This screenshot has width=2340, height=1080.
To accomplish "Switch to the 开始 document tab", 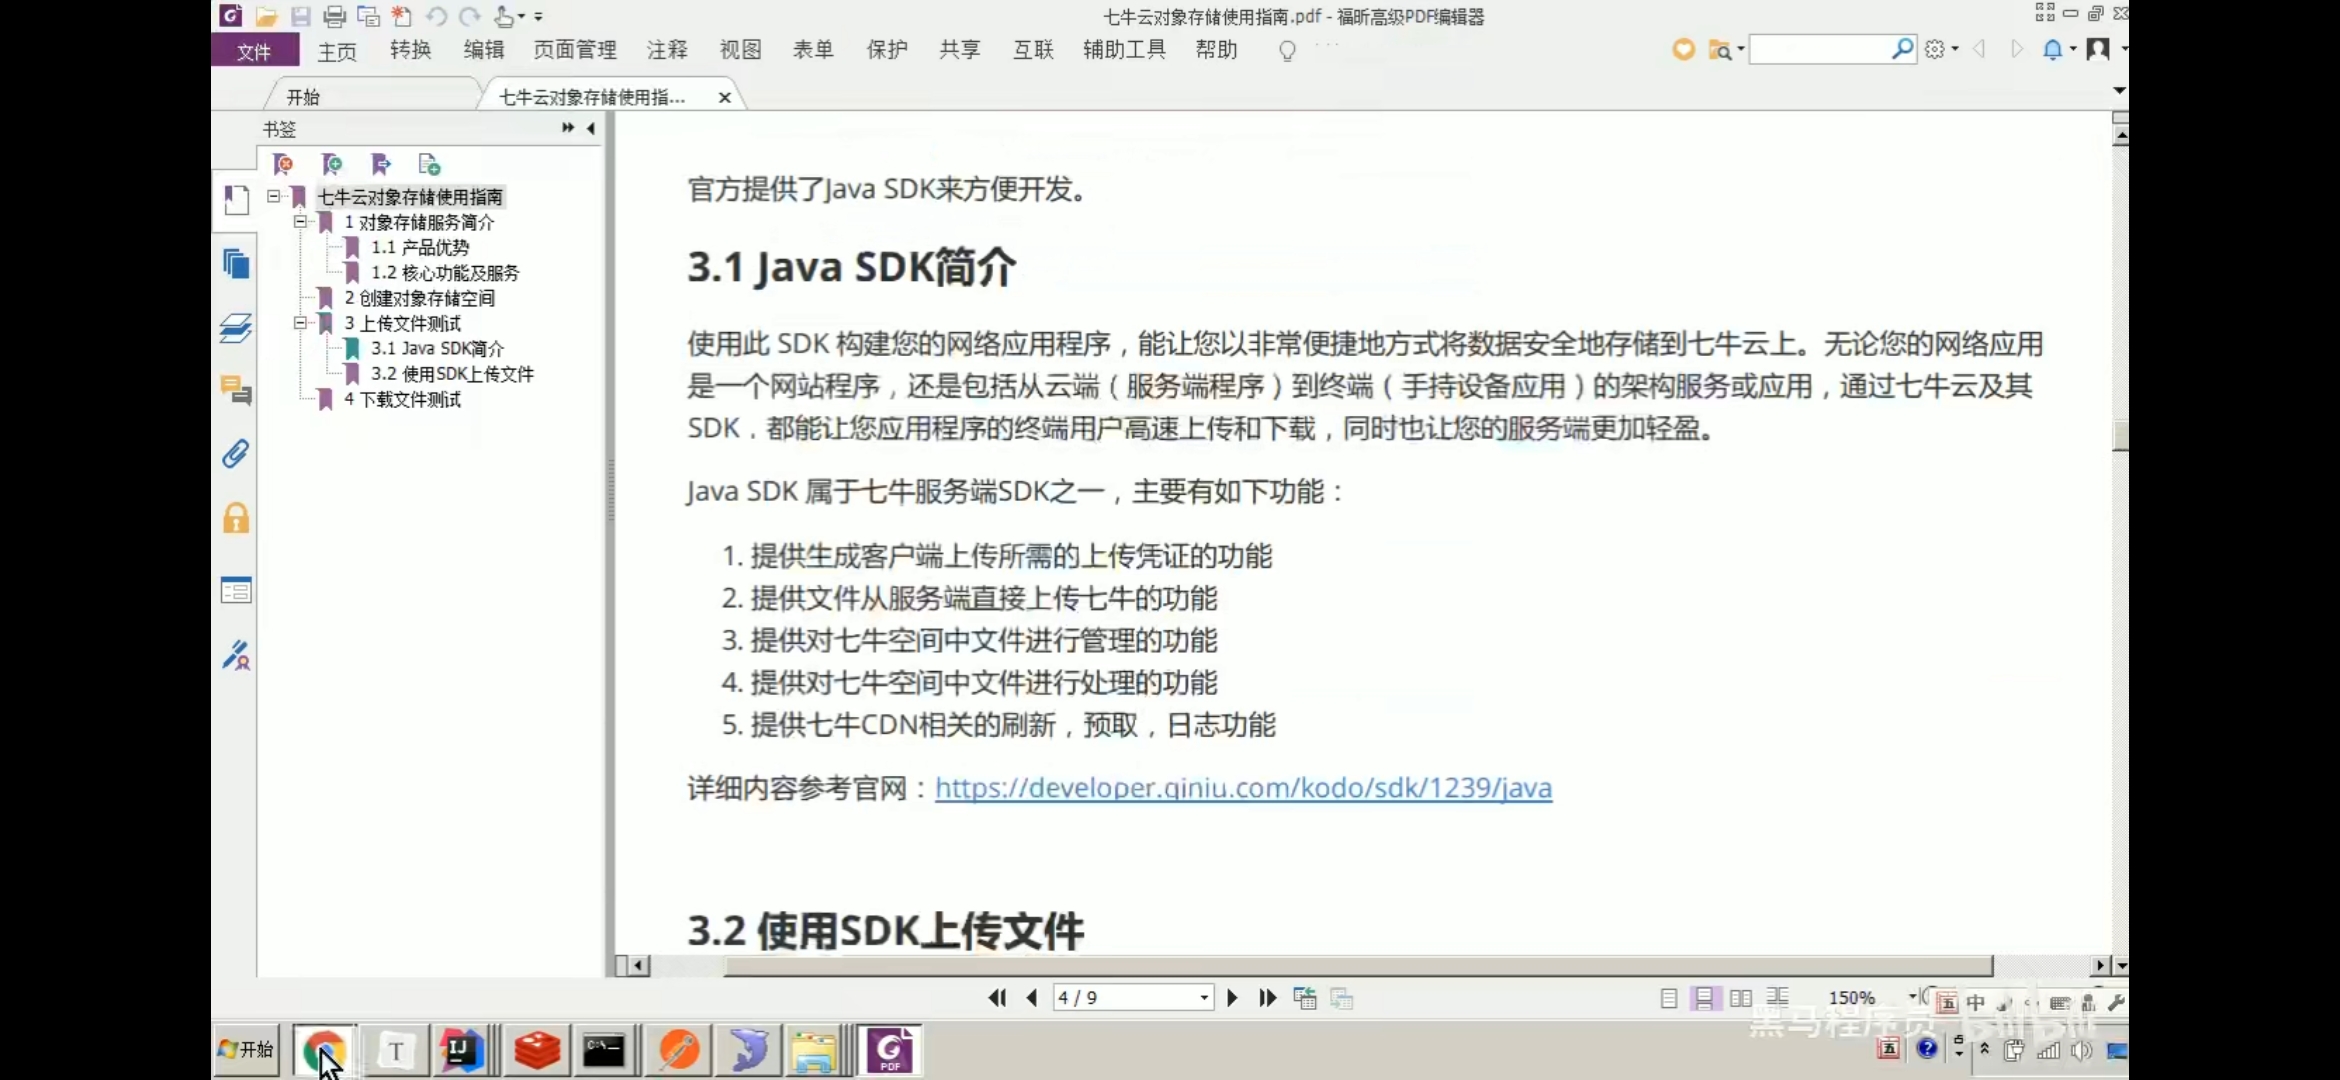I will (304, 97).
